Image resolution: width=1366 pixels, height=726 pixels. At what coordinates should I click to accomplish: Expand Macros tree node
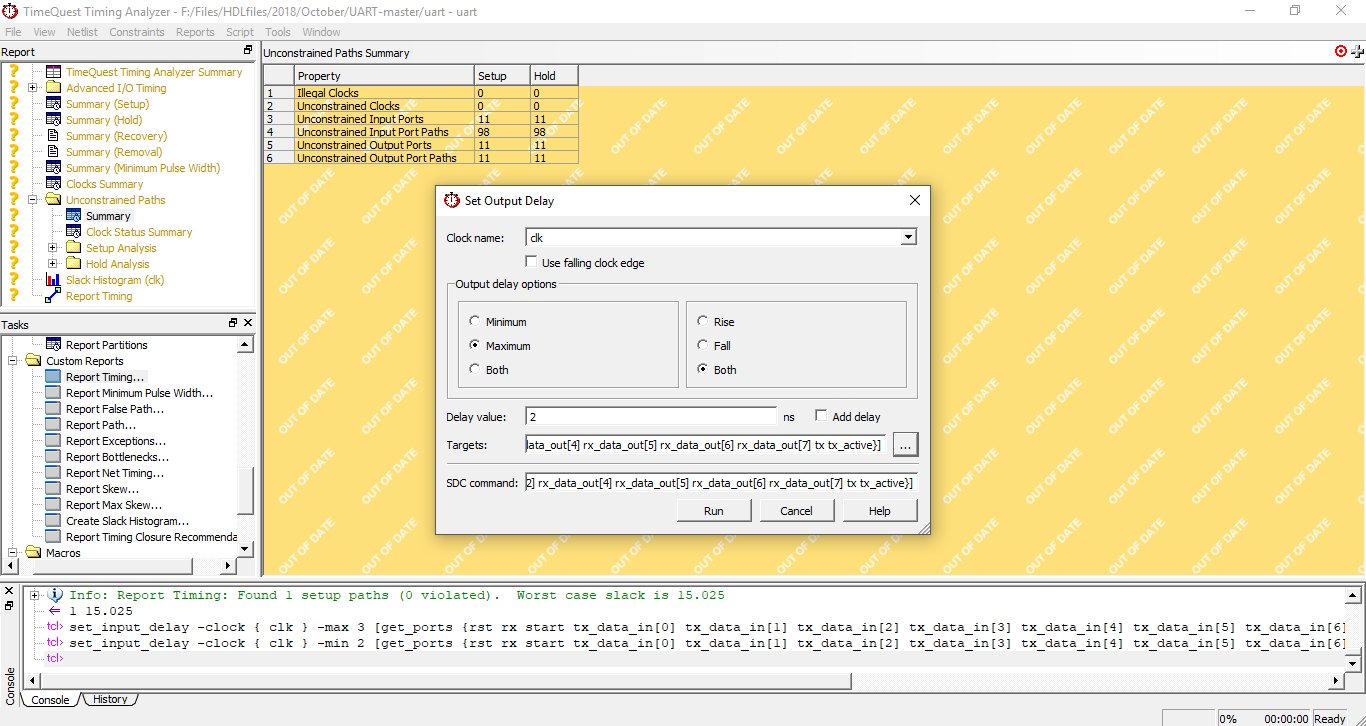click(13, 553)
